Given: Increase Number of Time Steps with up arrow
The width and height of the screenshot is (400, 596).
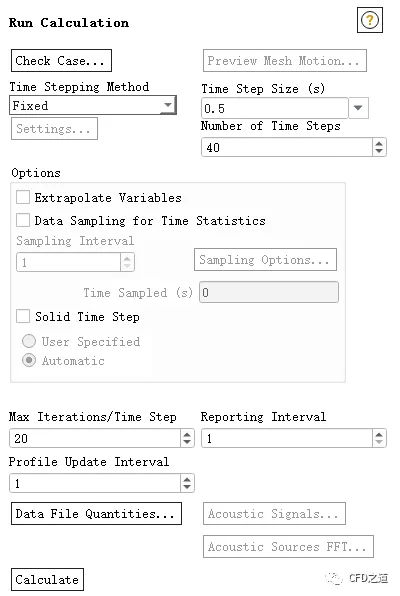Looking at the screenshot, I should [379, 144].
